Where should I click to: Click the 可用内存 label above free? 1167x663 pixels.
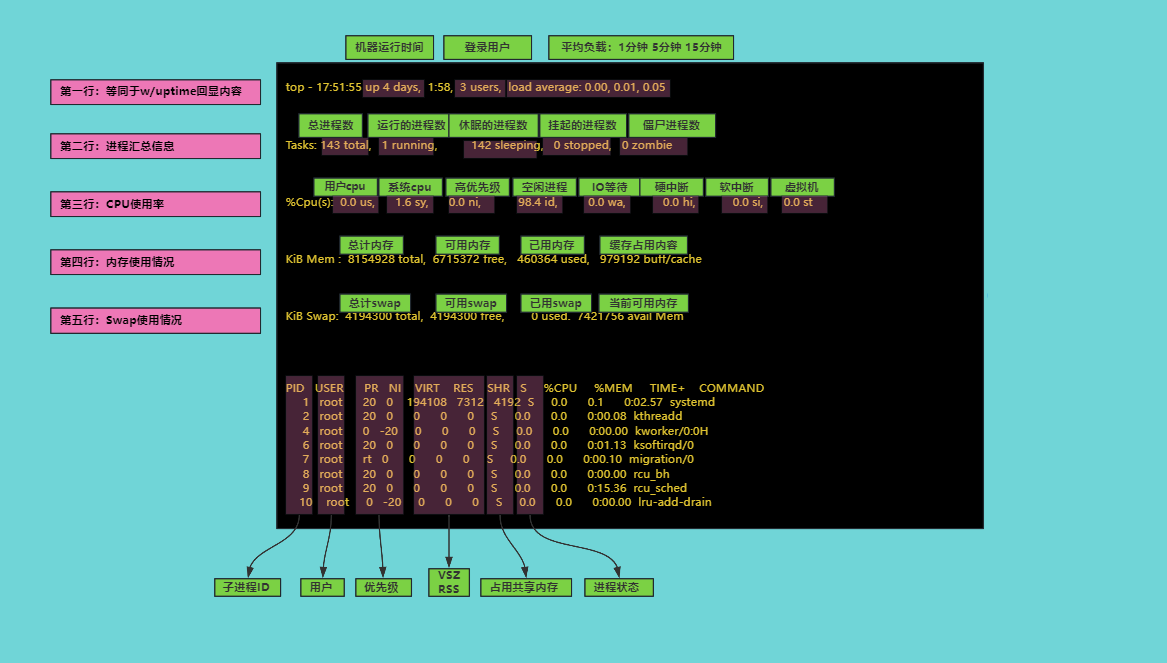[467, 245]
